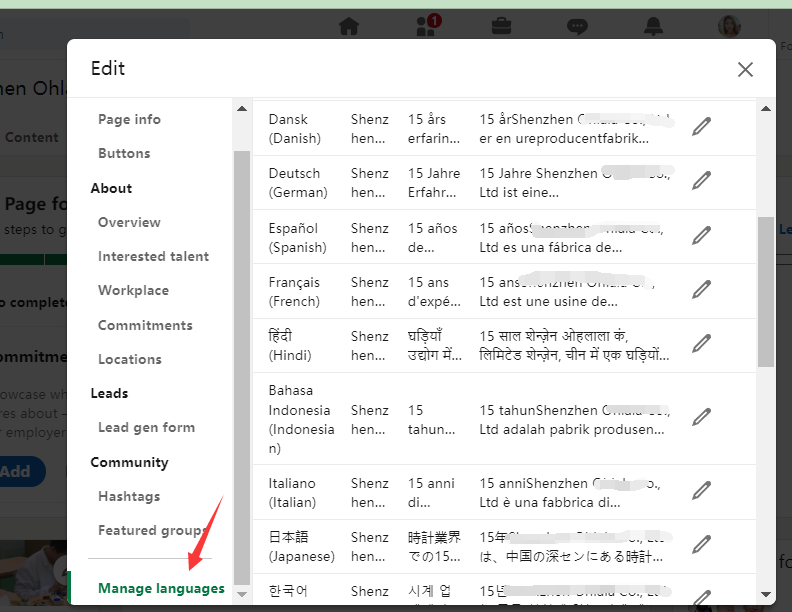Open the Page info section

click(x=129, y=120)
